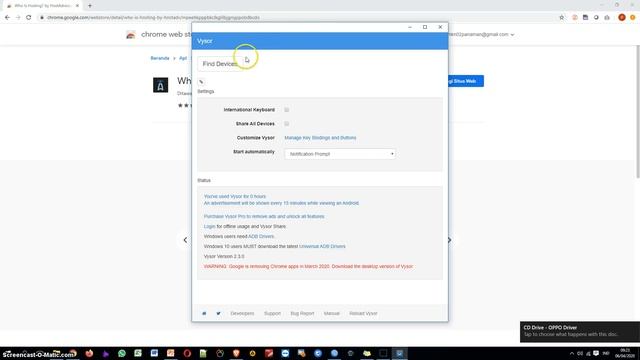This screenshot has width=640, height=360.
Task: Select the Who is Hosting browser tab
Action: coord(42,6)
